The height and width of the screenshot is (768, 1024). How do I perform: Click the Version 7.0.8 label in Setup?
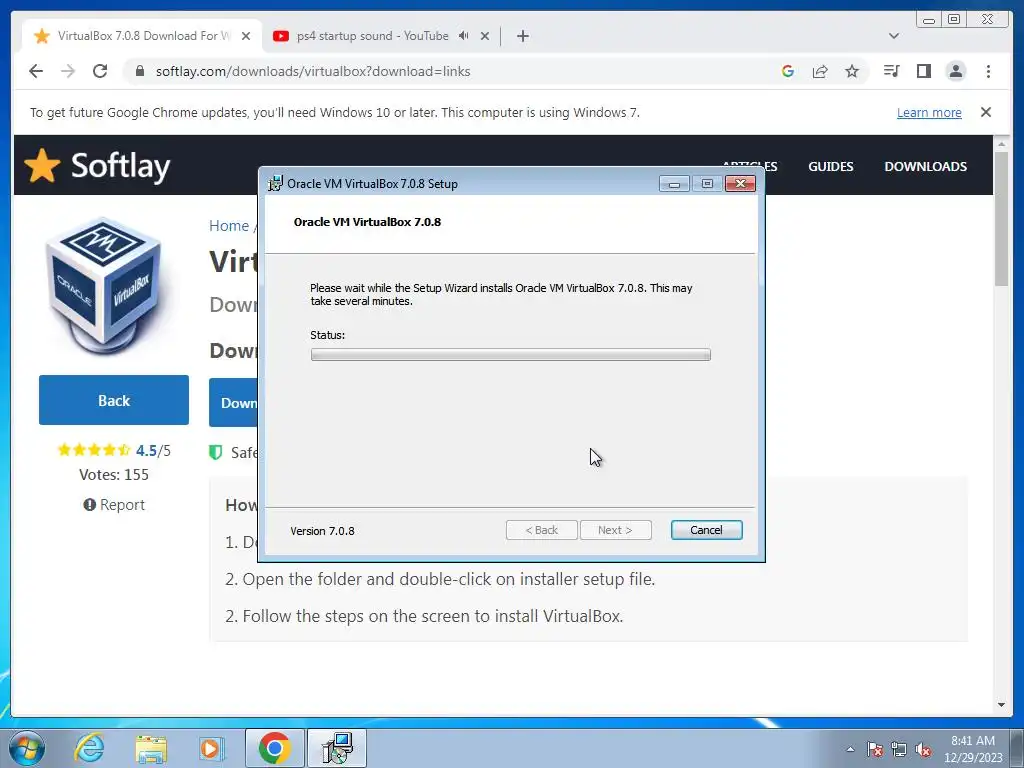tap(322, 531)
